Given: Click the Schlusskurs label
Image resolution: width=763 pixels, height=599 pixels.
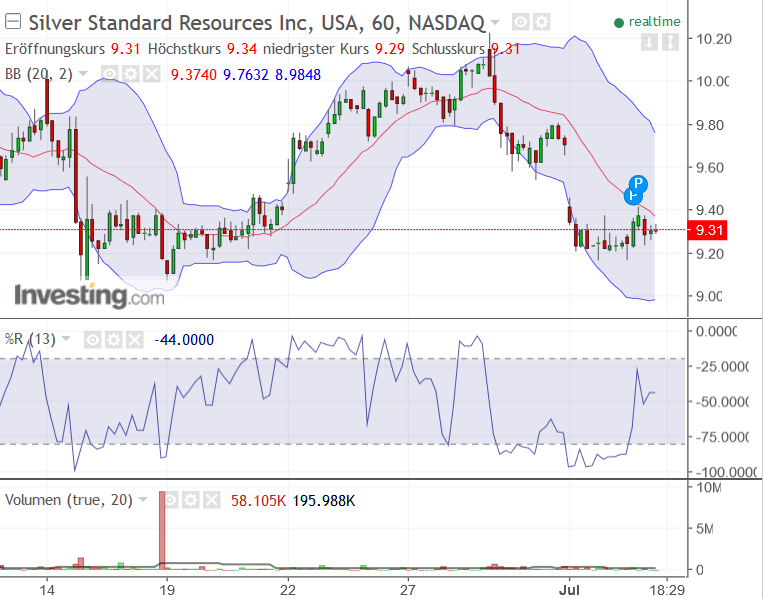Looking at the screenshot, I should [448, 49].
